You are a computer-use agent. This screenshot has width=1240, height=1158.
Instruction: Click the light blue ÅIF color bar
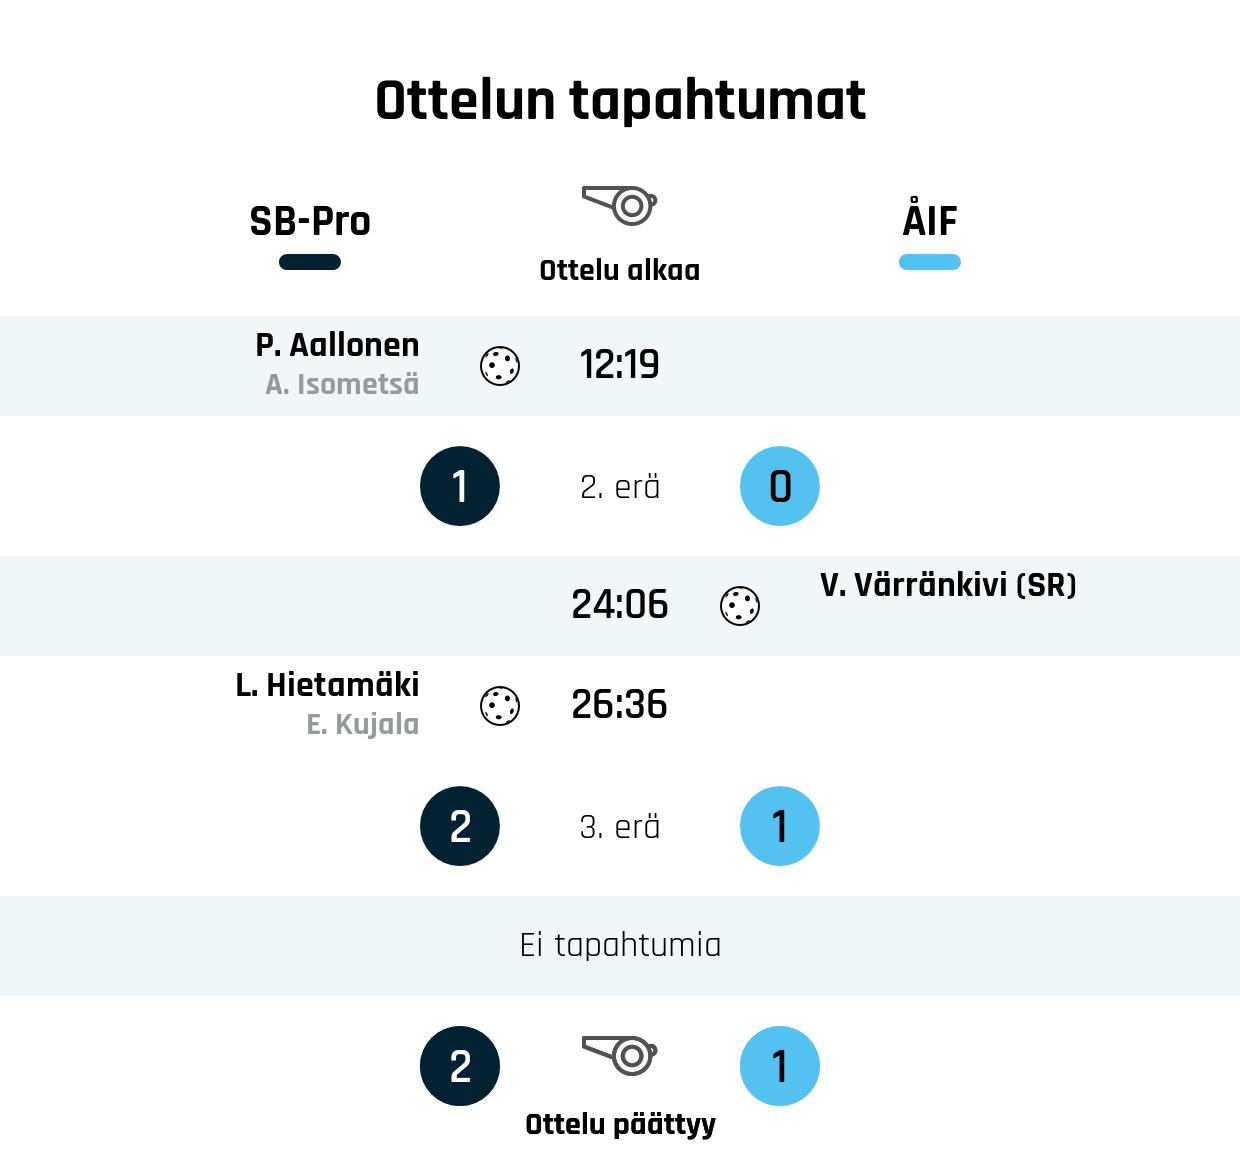(x=930, y=262)
